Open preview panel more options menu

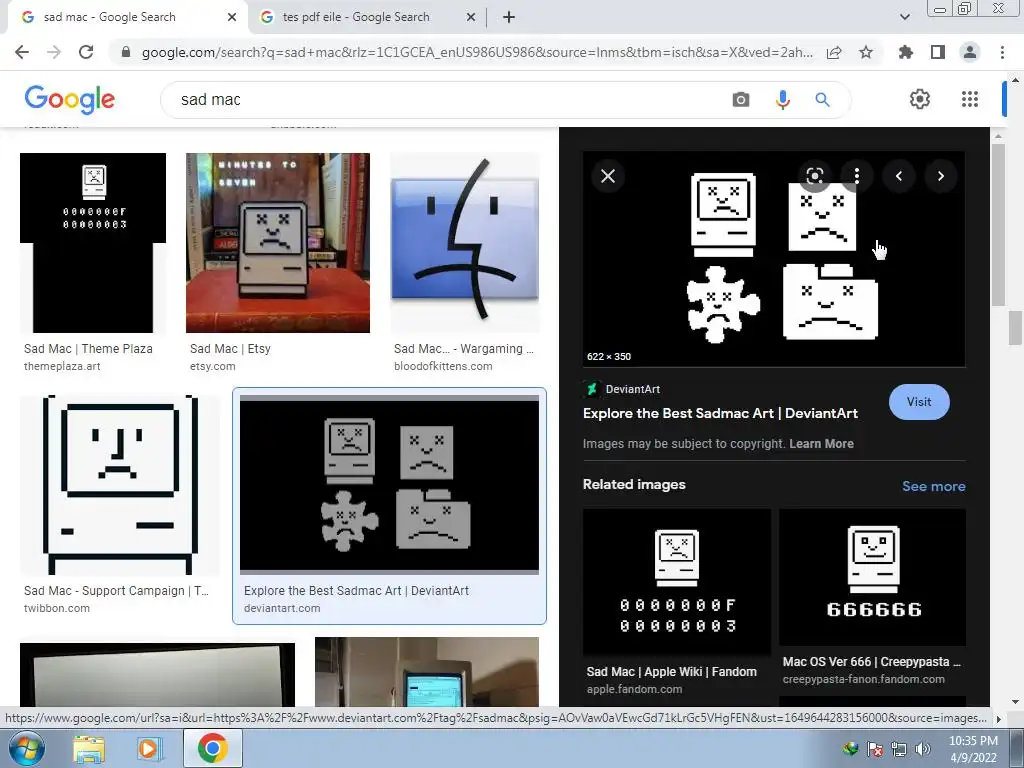tap(857, 176)
